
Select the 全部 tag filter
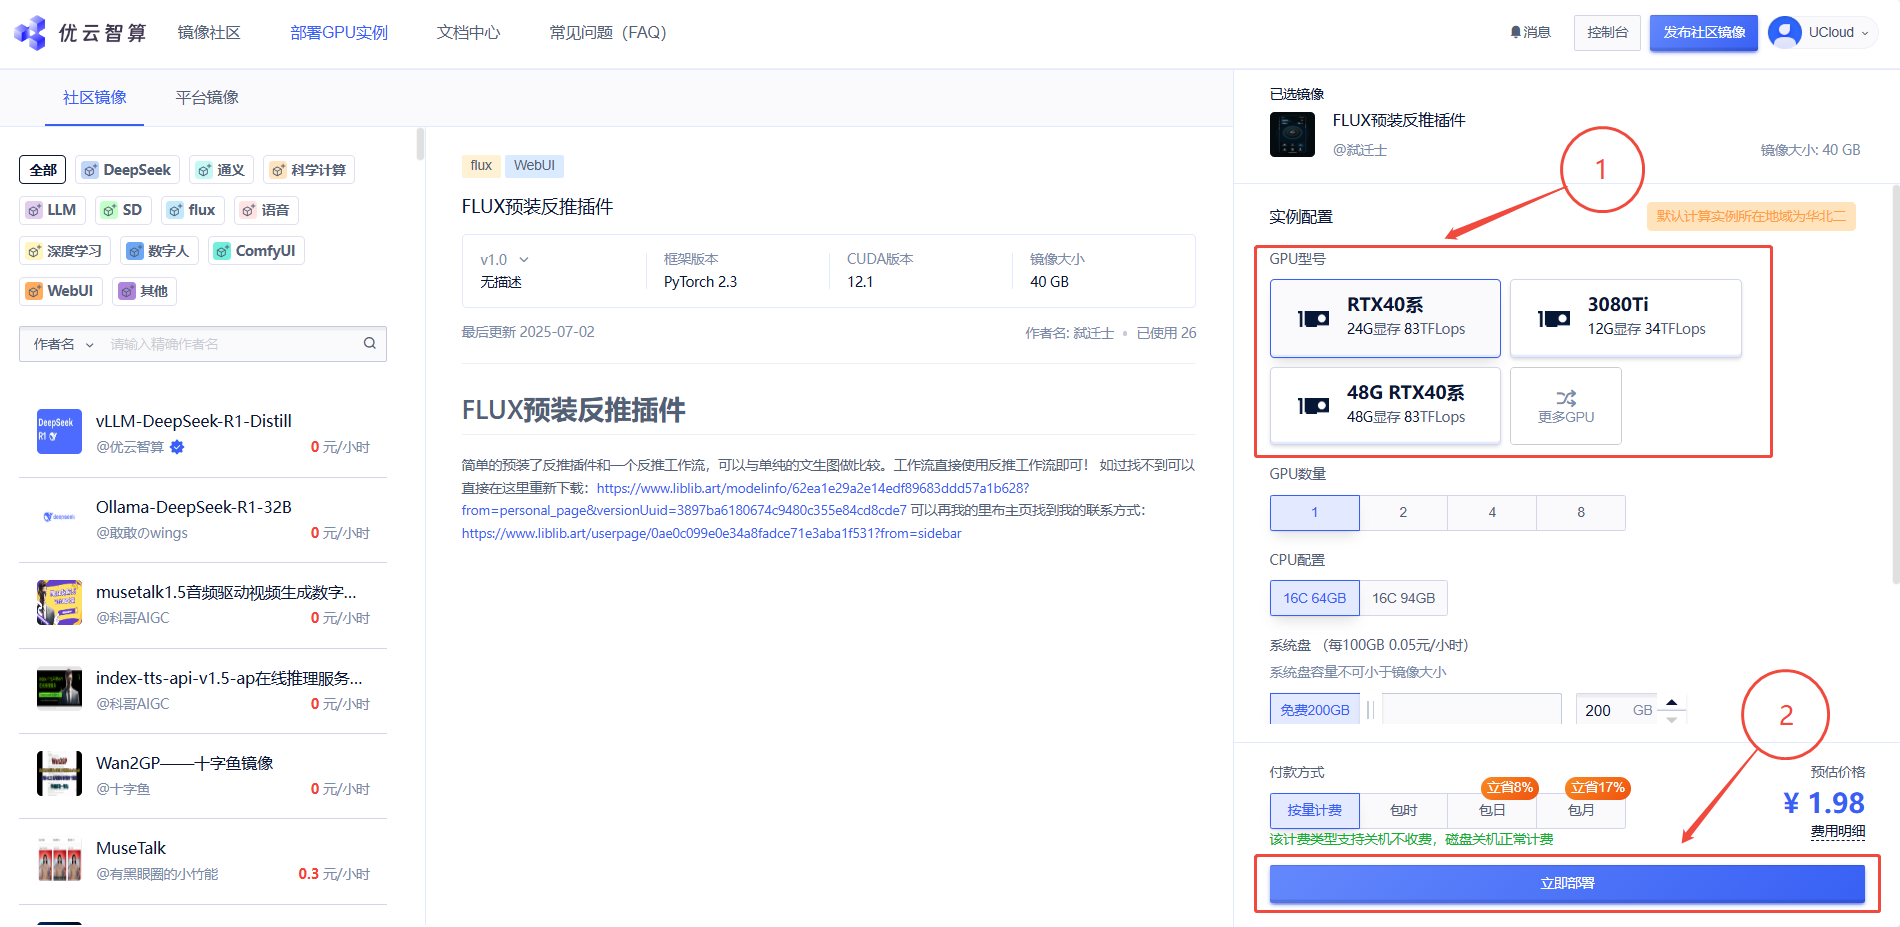pyautogui.click(x=43, y=170)
